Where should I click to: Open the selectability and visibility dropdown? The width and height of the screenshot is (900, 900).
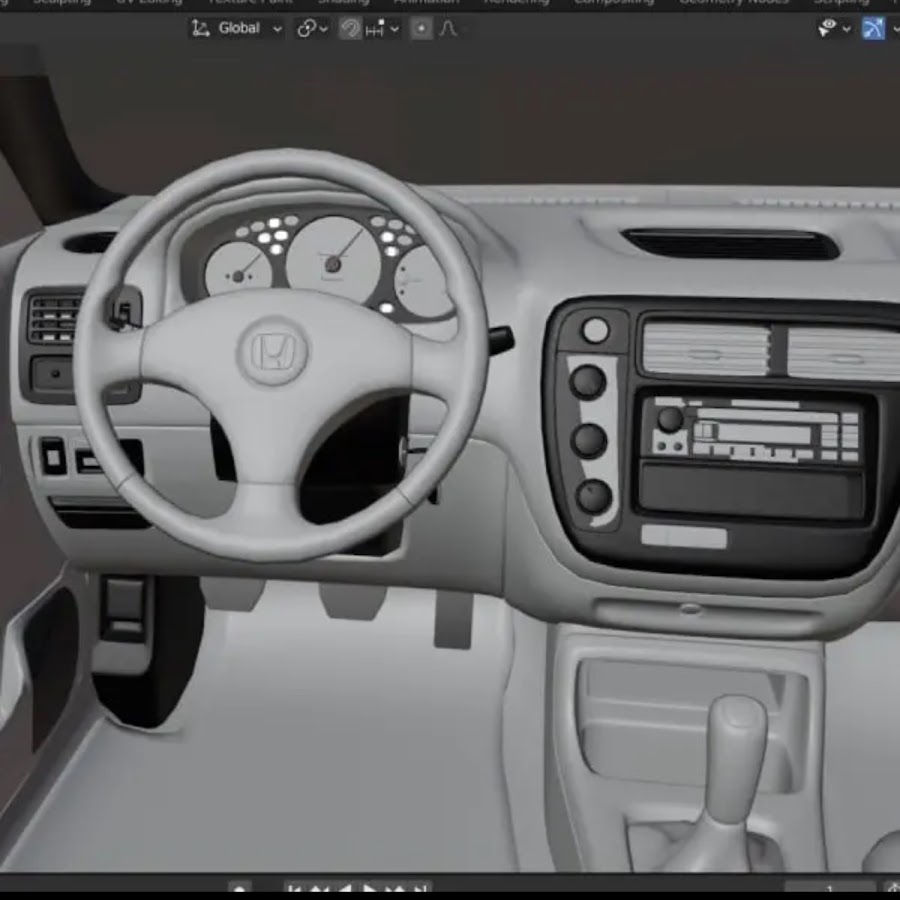pos(834,28)
